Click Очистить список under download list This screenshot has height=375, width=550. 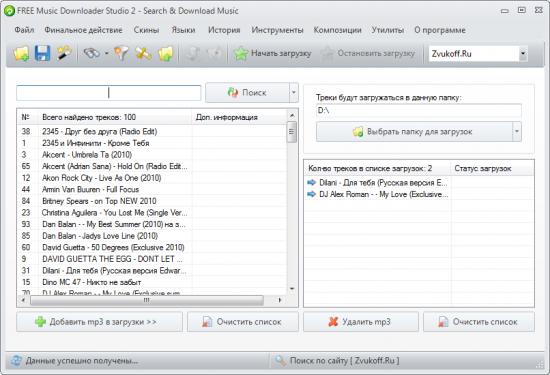tap(479, 322)
